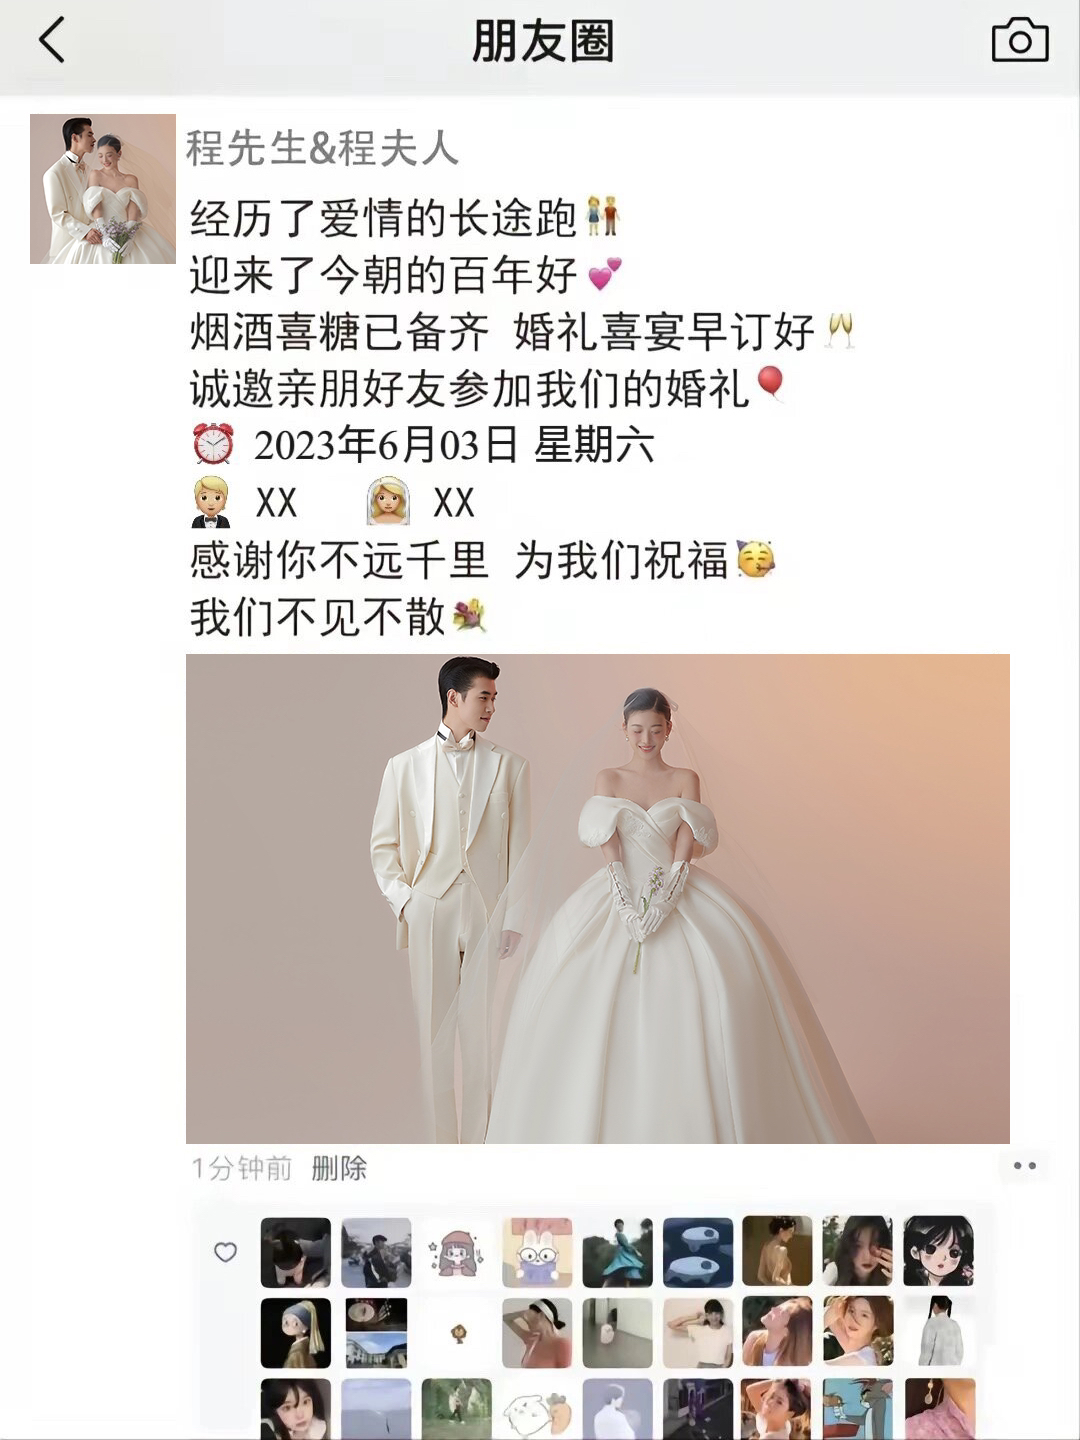Open the Tom and Jerry cartoon avatar
1080x1440 pixels.
coord(858,1410)
